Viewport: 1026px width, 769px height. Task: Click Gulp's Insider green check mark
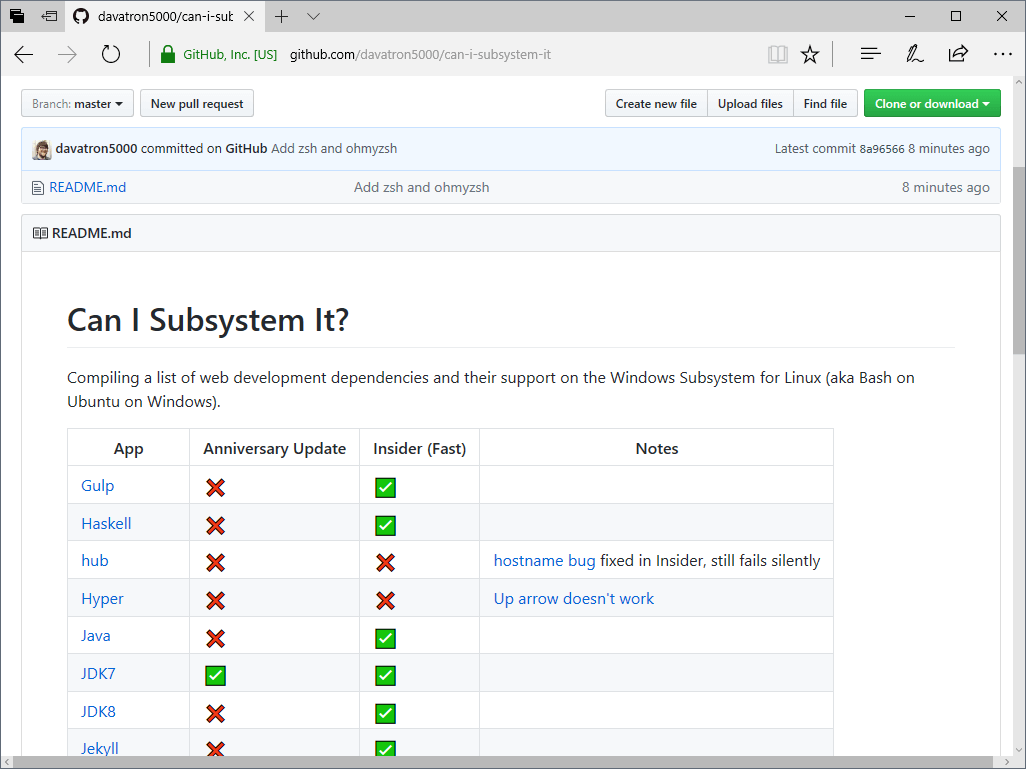(x=385, y=487)
